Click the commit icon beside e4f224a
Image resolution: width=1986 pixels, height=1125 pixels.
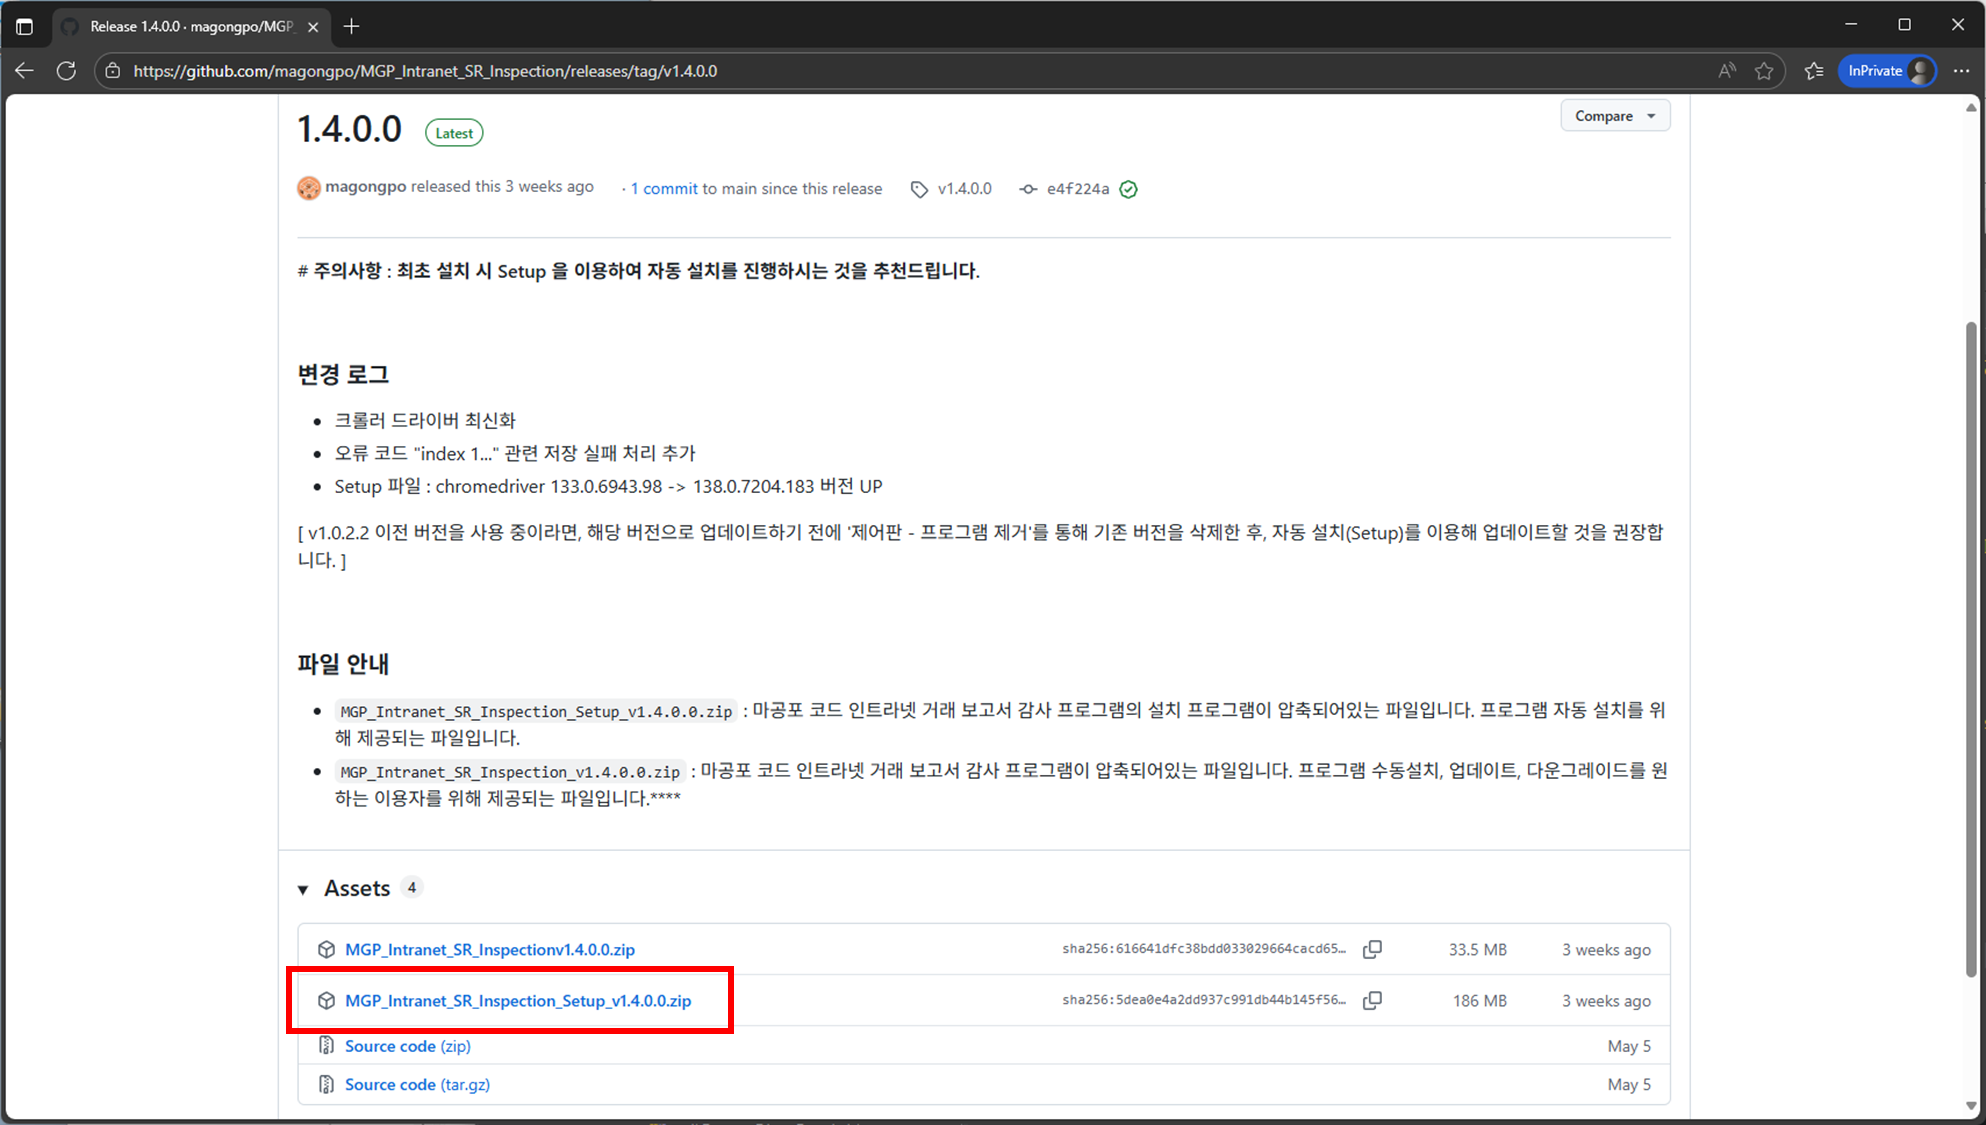point(1028,189)
